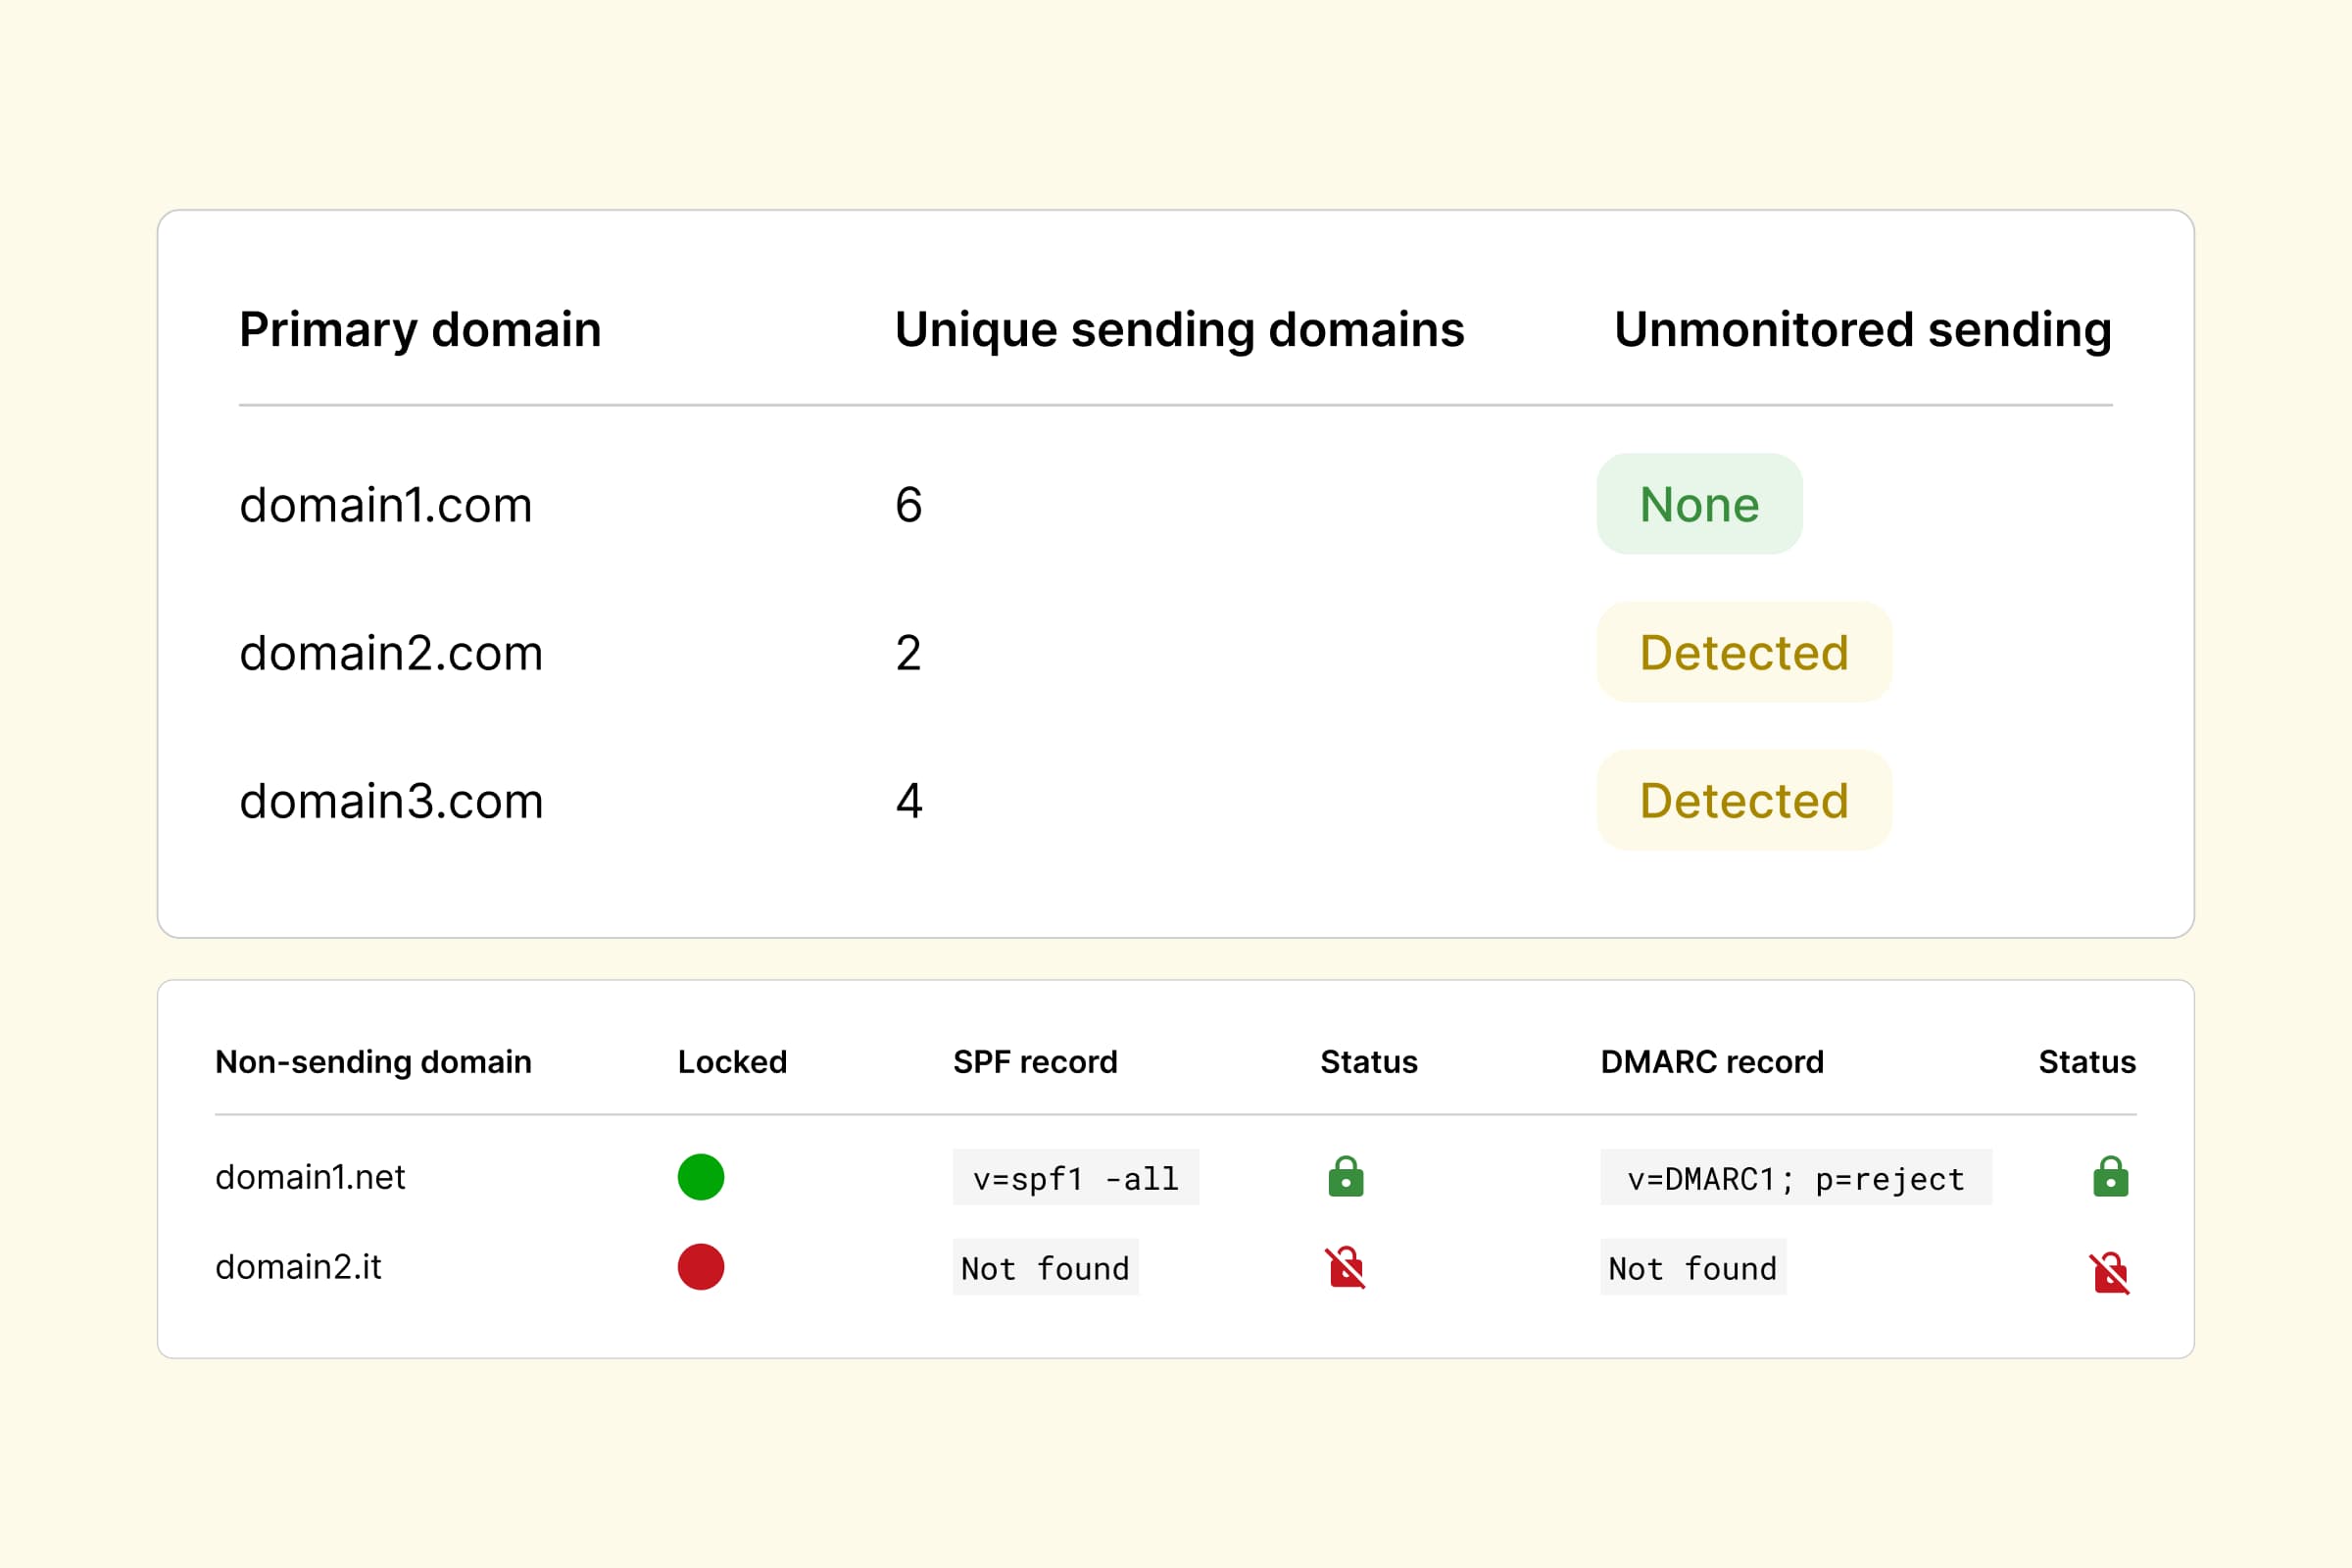Click the Primary domain column header
Screen dimensions: 2352x1568
point(420,329)
